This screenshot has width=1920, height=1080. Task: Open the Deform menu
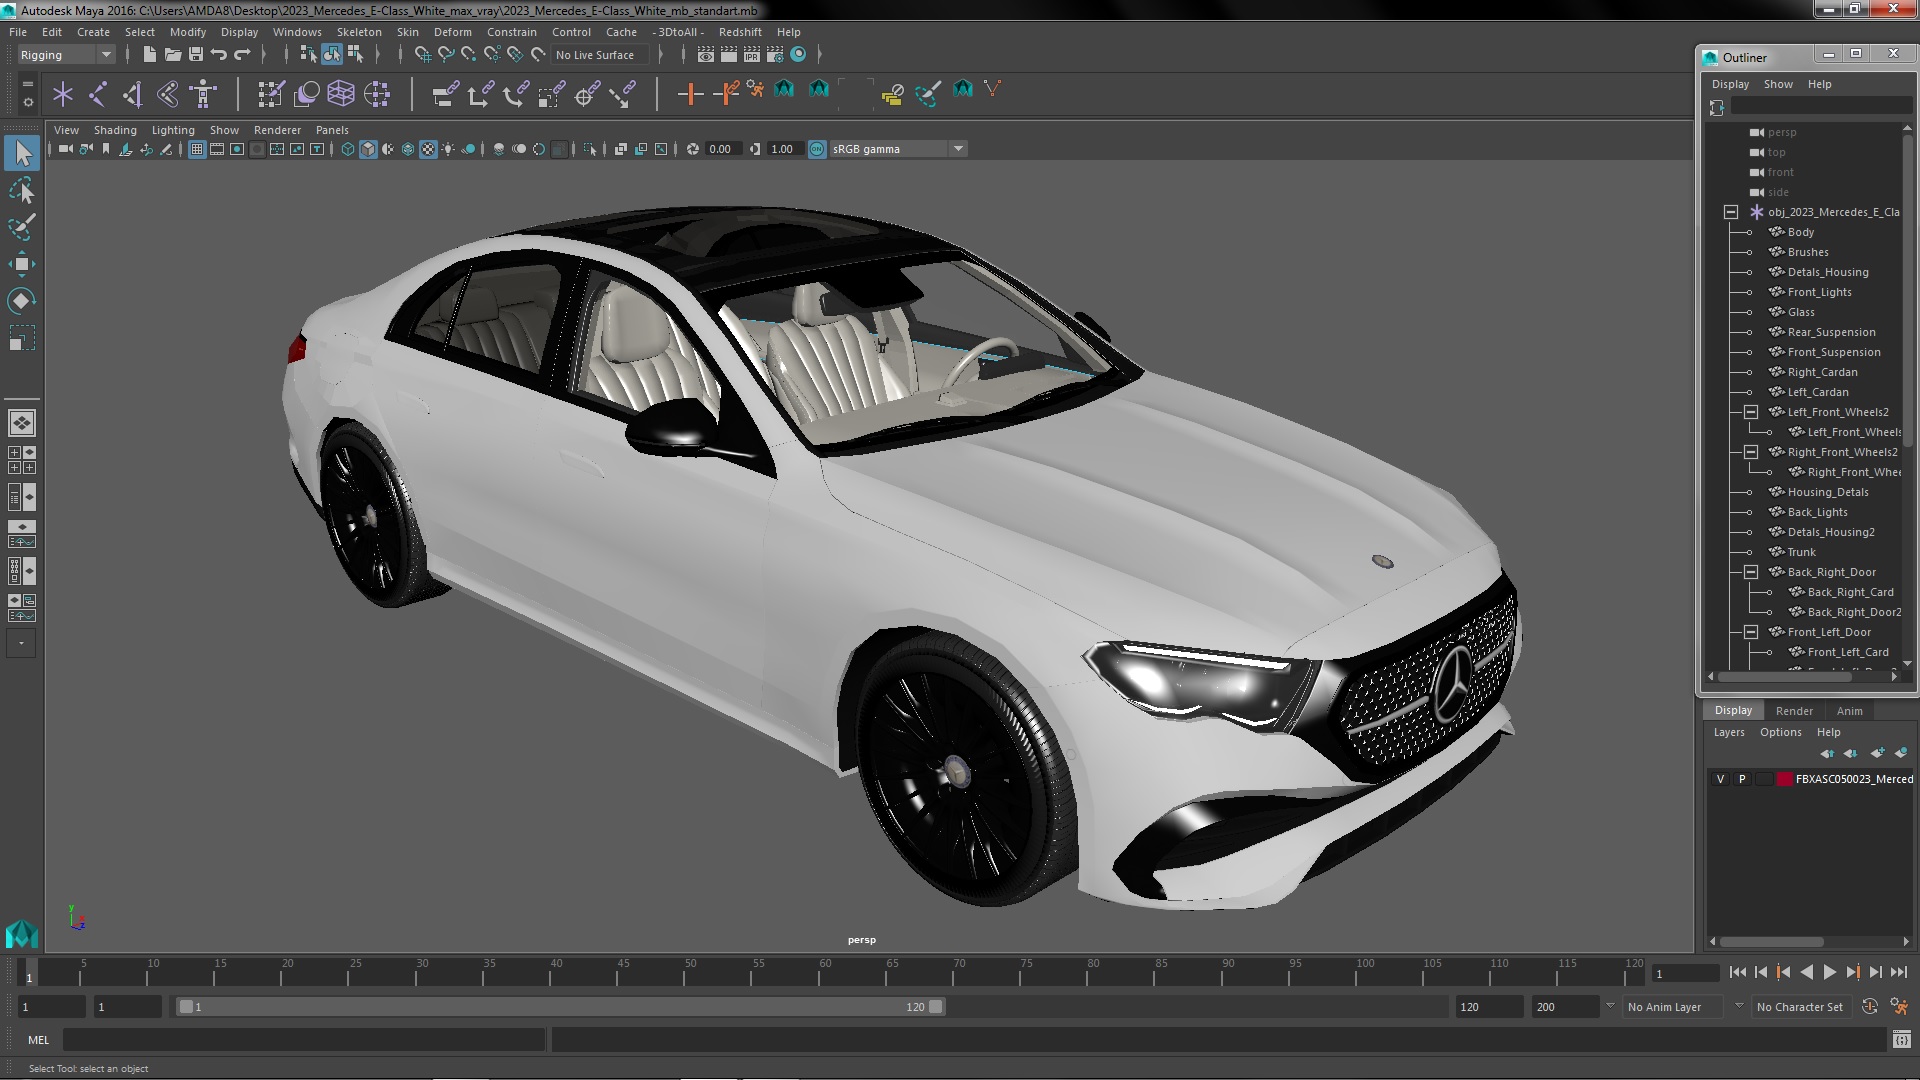(452, 32)
